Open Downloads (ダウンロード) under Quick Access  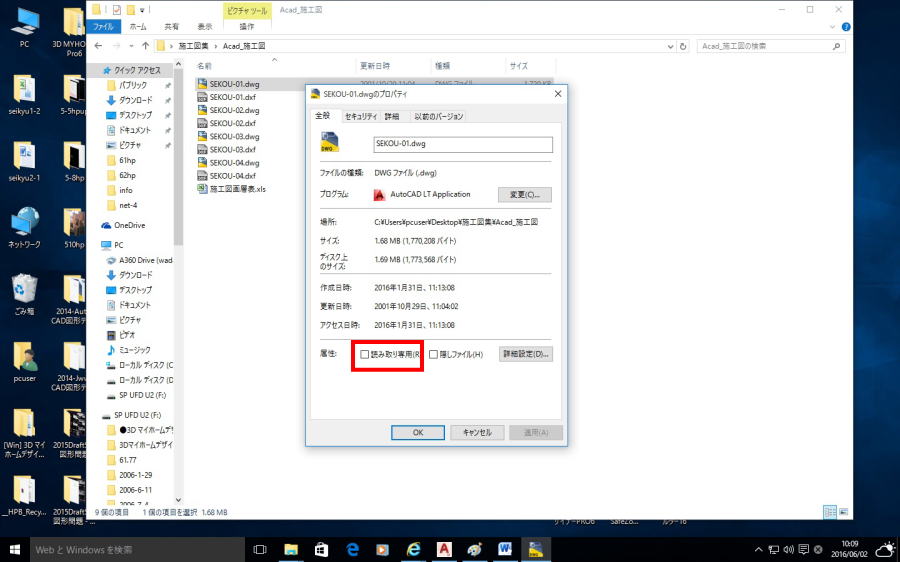pyautogui.click(x=135, y=100)
